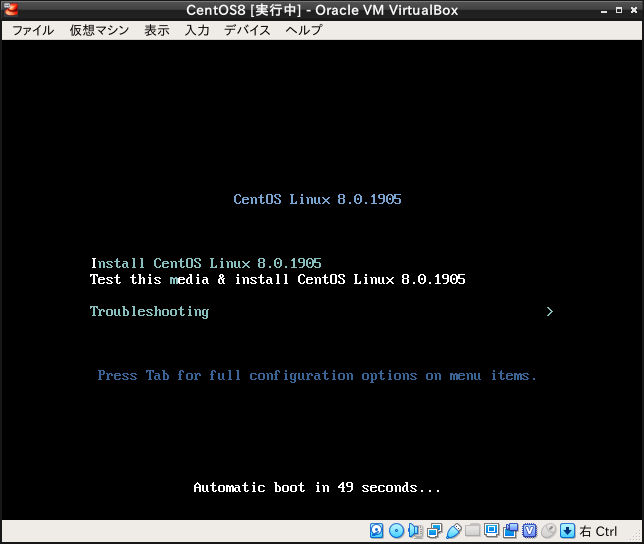Select Install CentOS Linux 8.0.1905 entry
The image size is (644, 544).
(206, 263)
